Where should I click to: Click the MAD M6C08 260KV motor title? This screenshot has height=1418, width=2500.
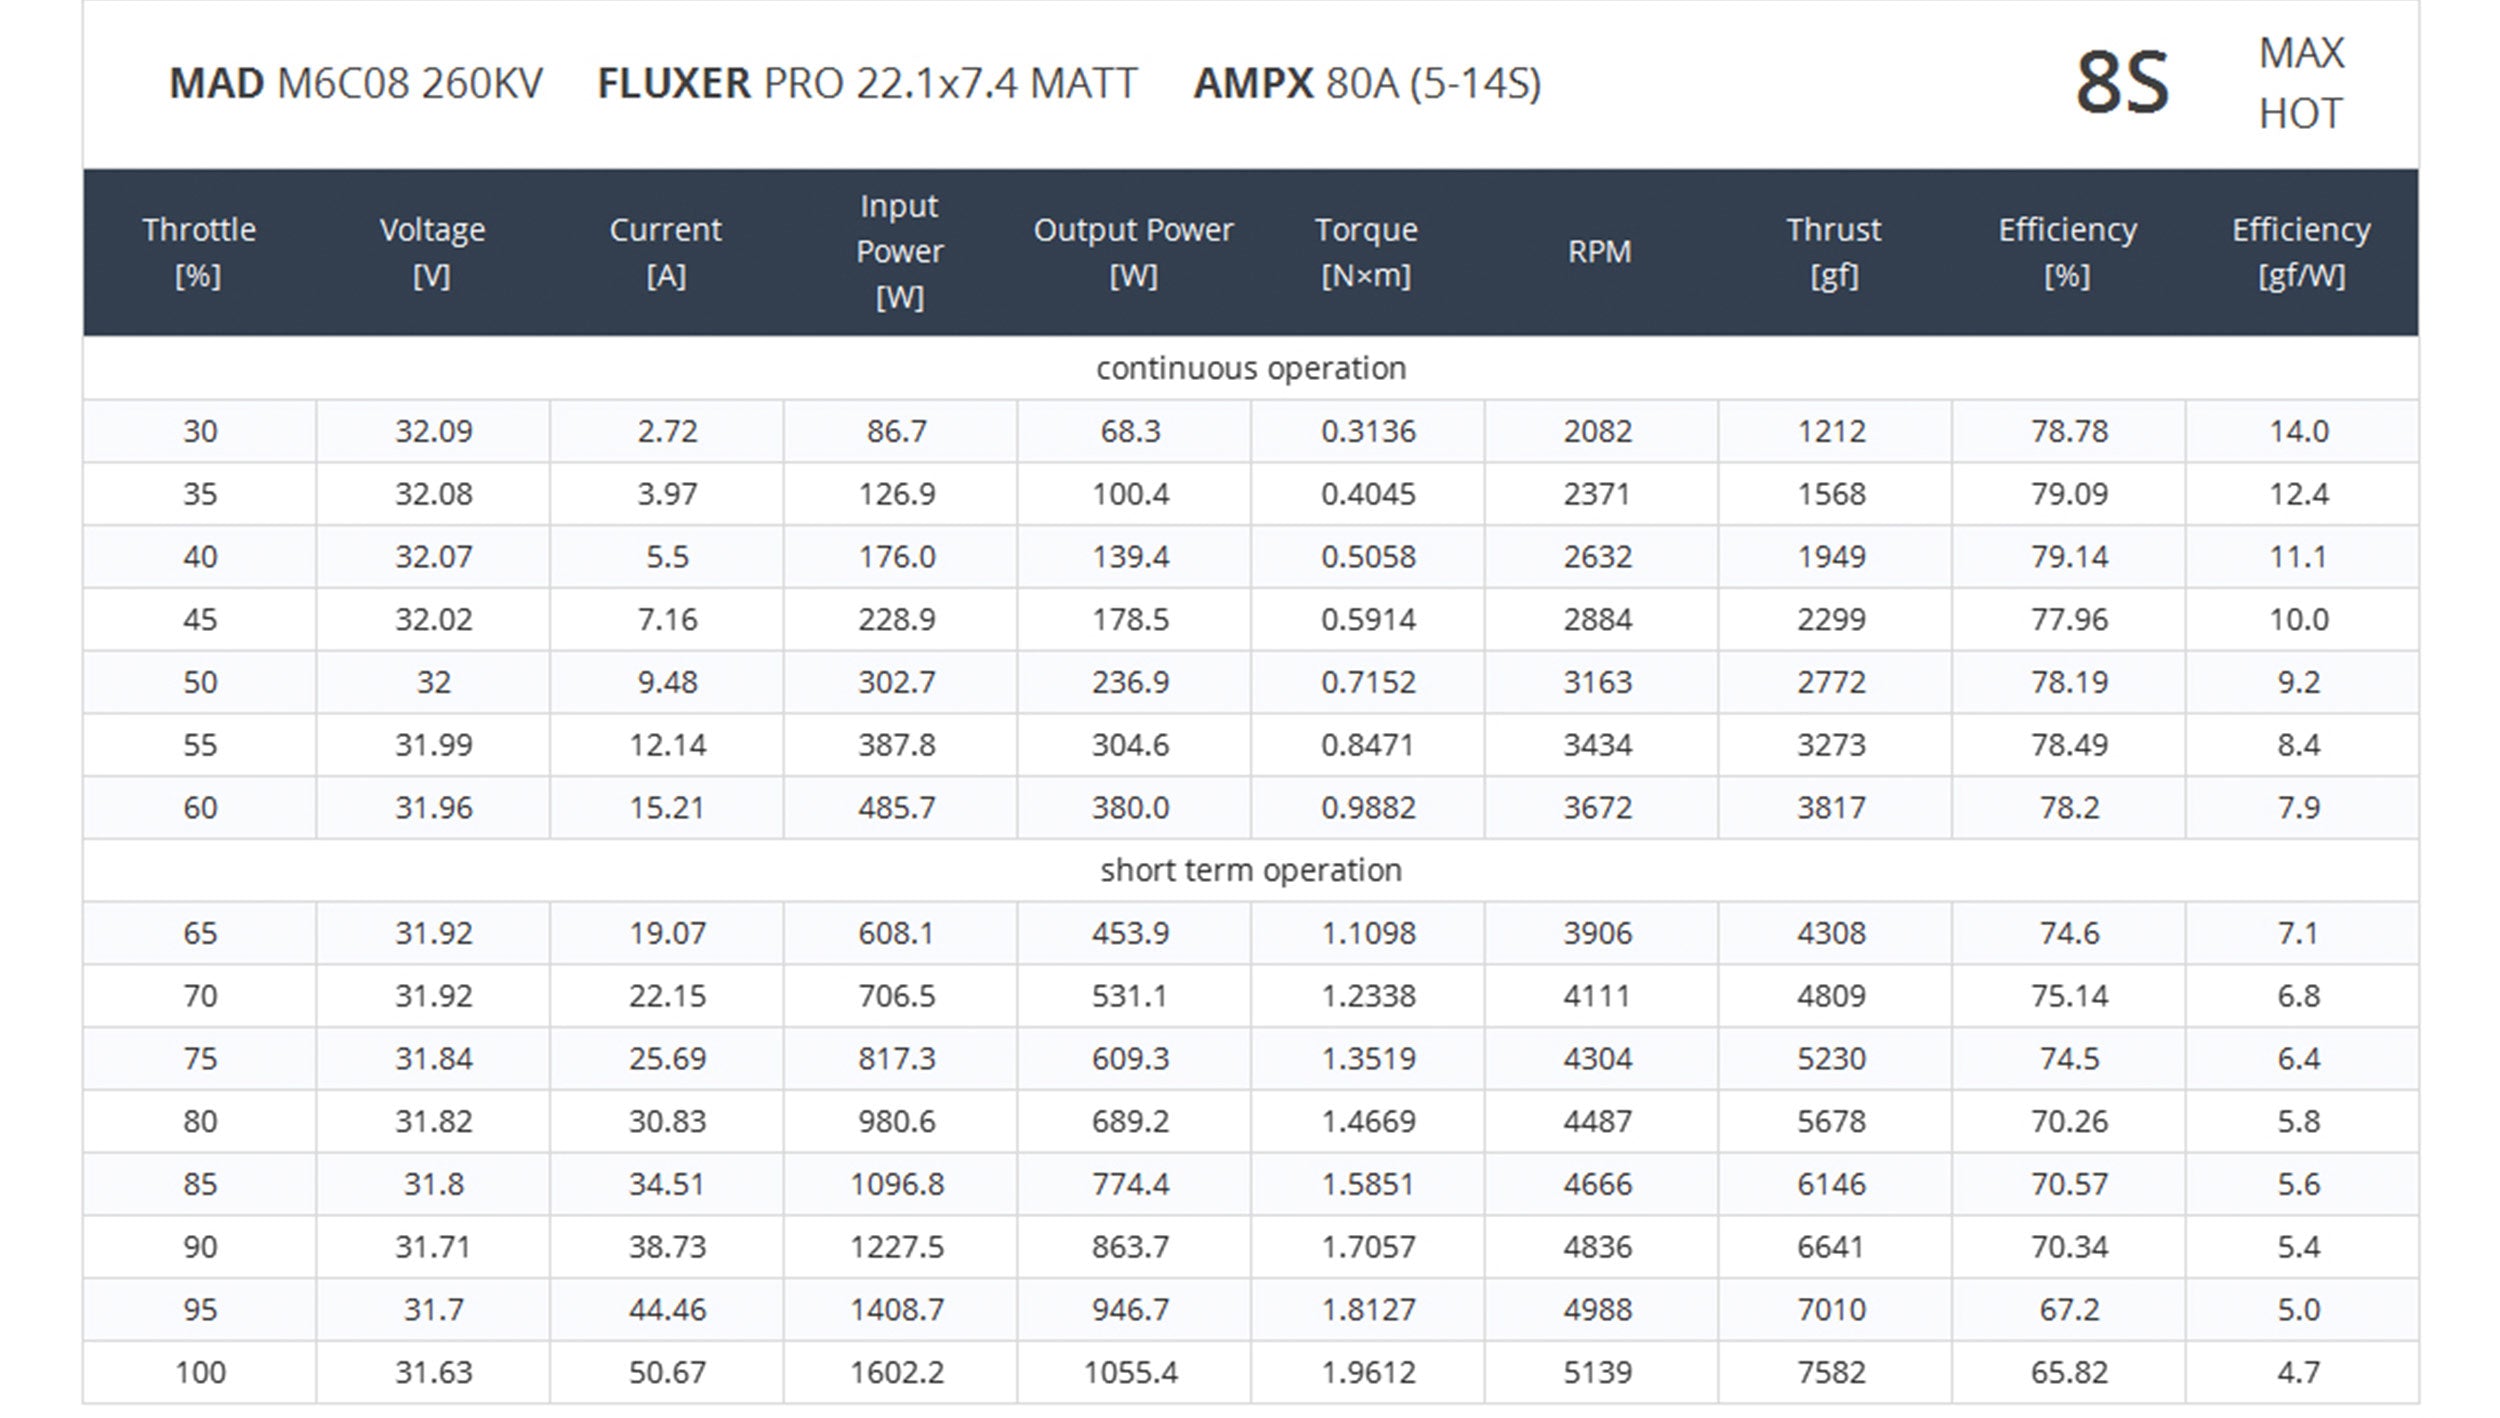[355, 83]
